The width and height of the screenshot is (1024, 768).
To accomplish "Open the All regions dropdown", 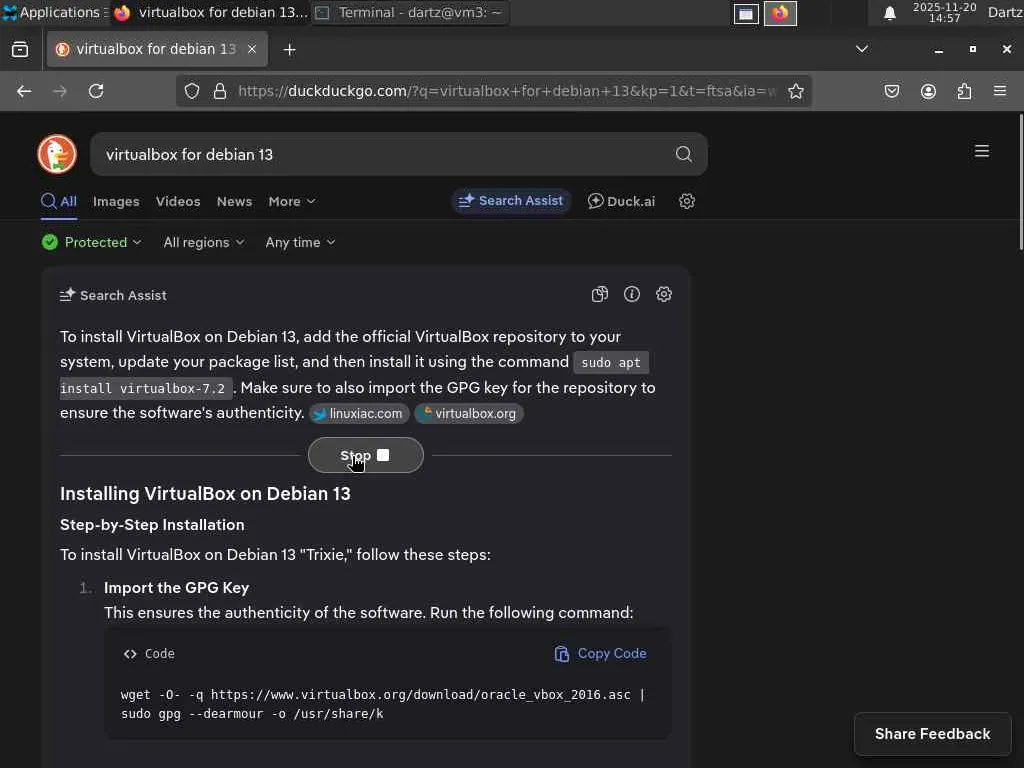I will tap(204, 242).
